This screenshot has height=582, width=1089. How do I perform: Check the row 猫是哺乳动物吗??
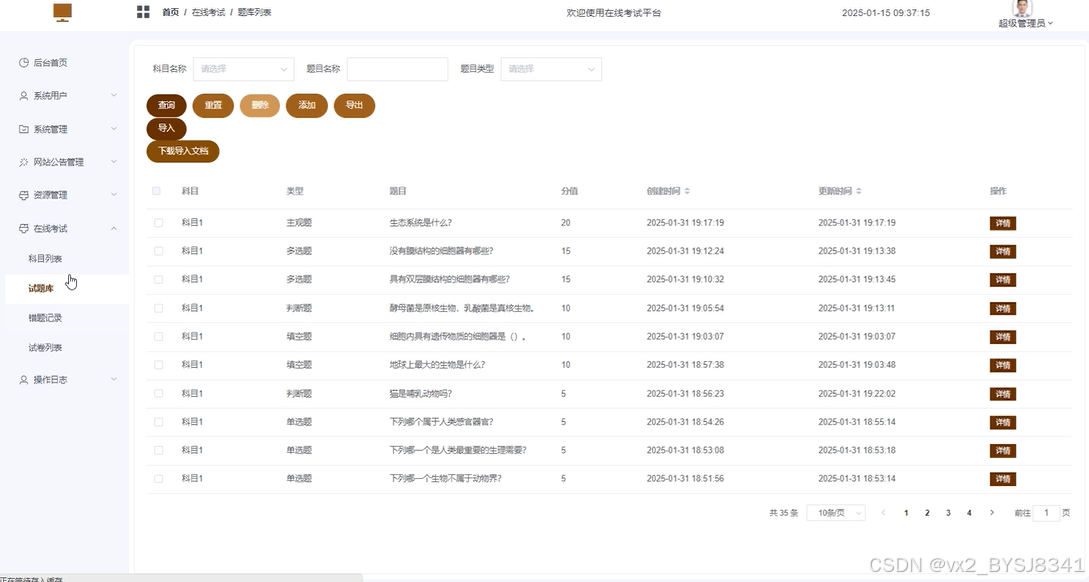pyautogui.click(x=158, y=394)
